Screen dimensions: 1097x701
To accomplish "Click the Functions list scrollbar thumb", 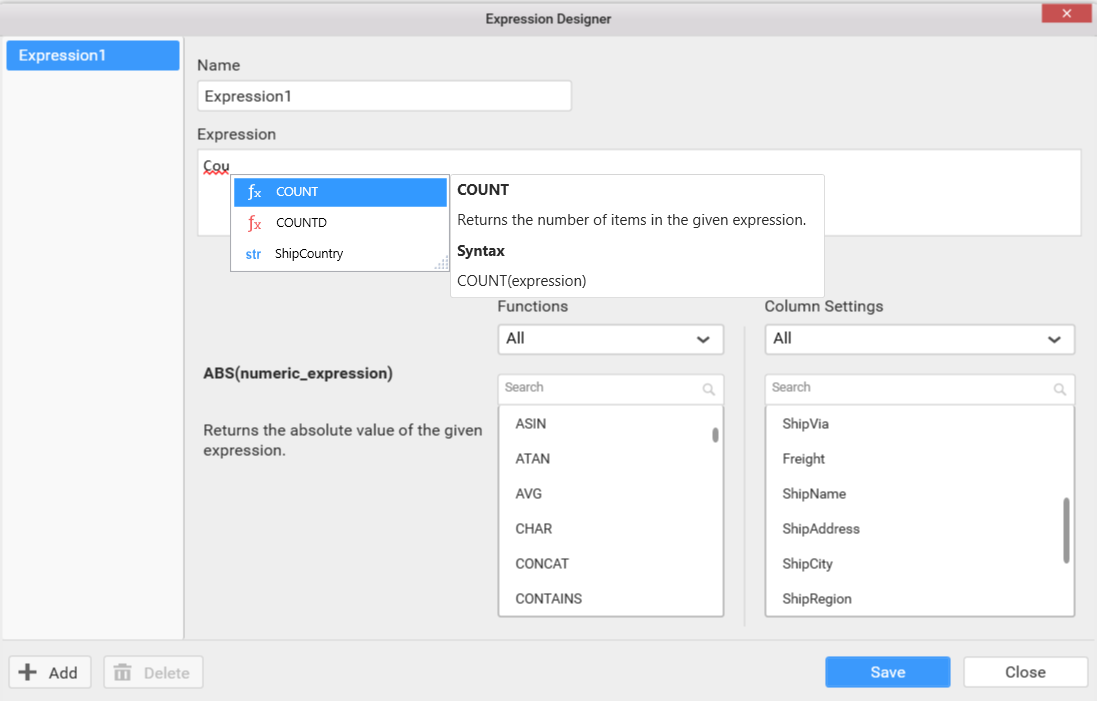I will 715,435.
